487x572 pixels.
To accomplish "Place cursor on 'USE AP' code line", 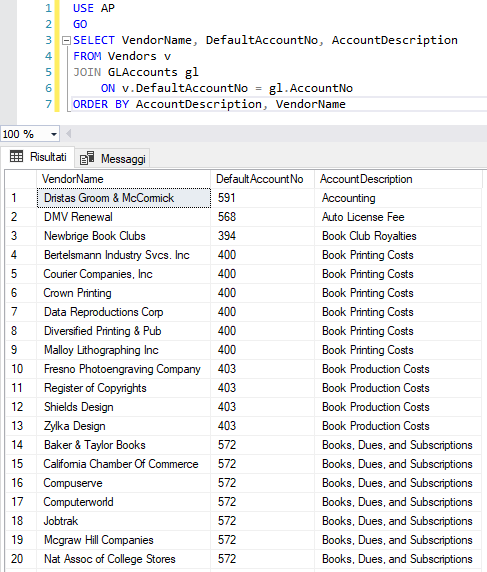I will 94,8.
